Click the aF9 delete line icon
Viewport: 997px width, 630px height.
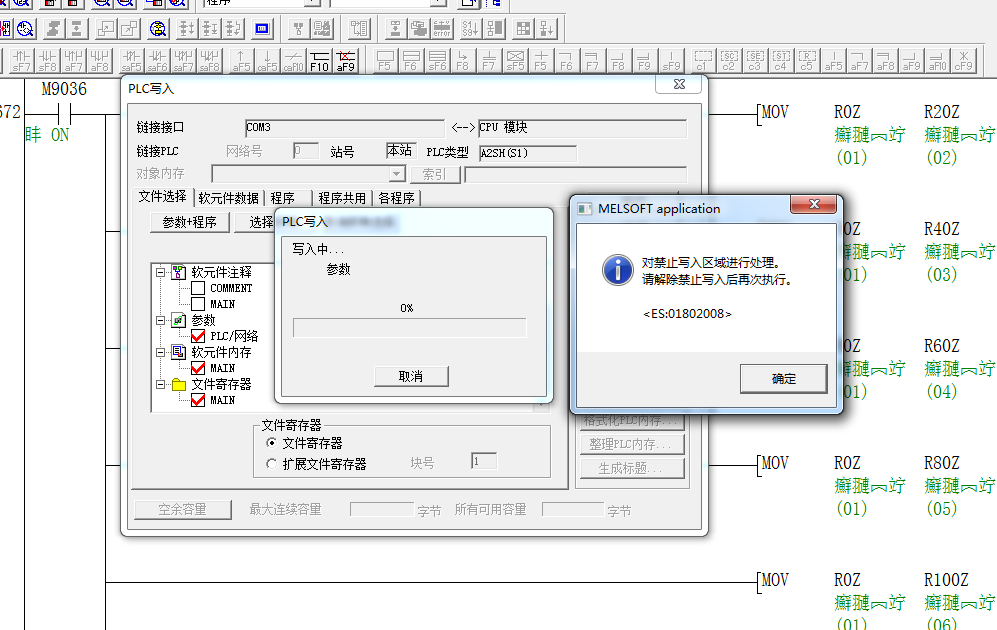click(345, 61)
